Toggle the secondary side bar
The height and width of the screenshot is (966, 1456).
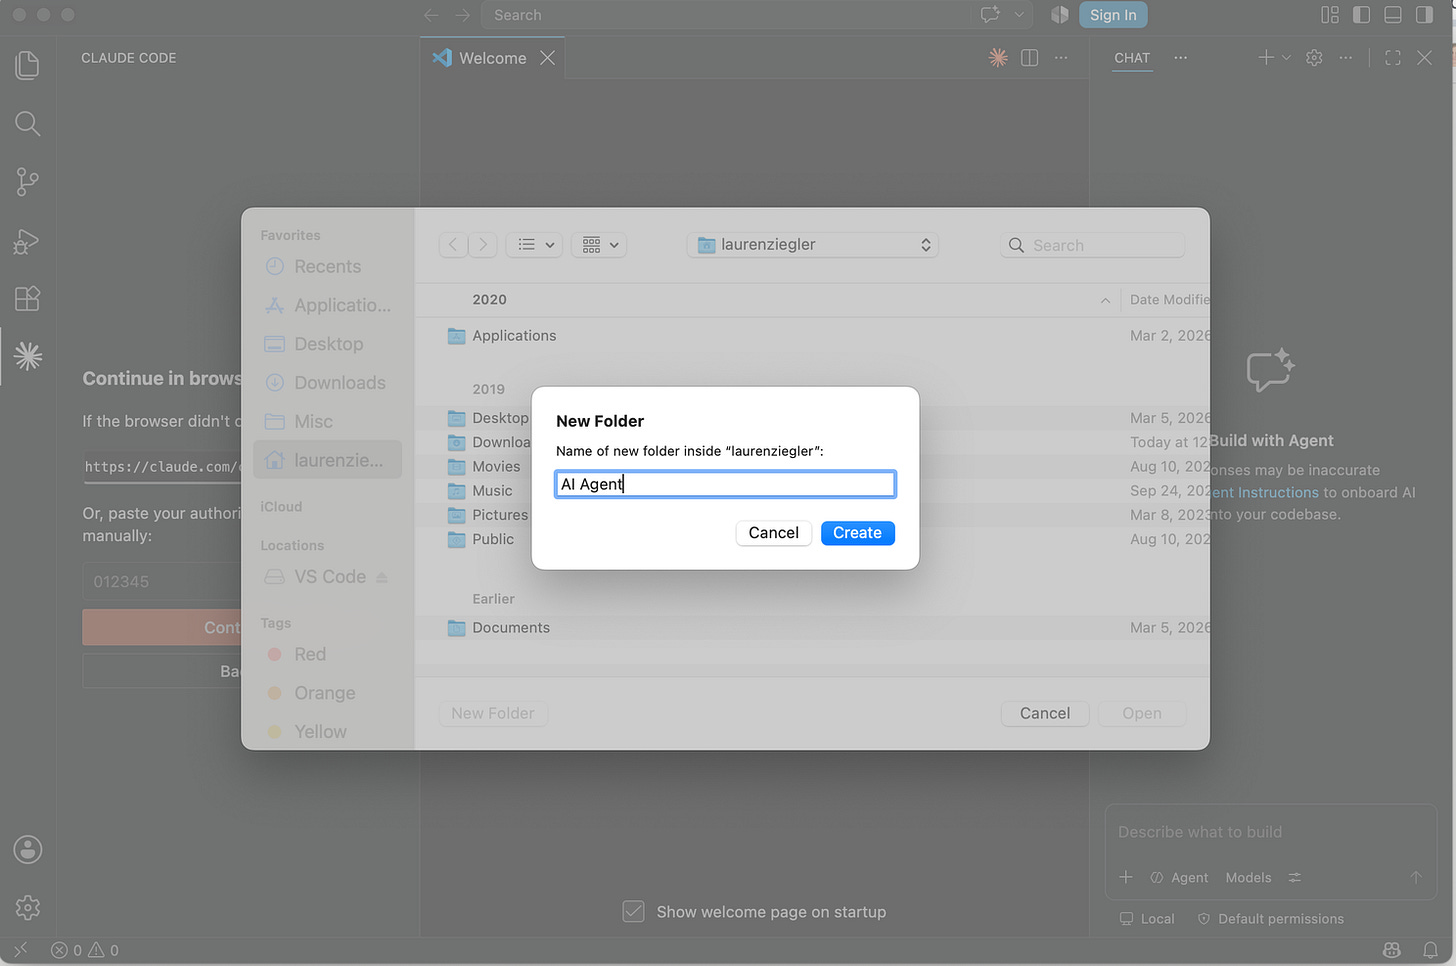coord(1425,15)
